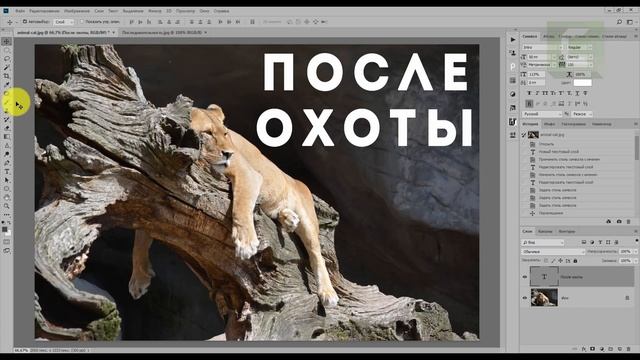Enable the Auto-Select checkbox
This screenshot has height=360, width=640.
(x=25, y=22)
